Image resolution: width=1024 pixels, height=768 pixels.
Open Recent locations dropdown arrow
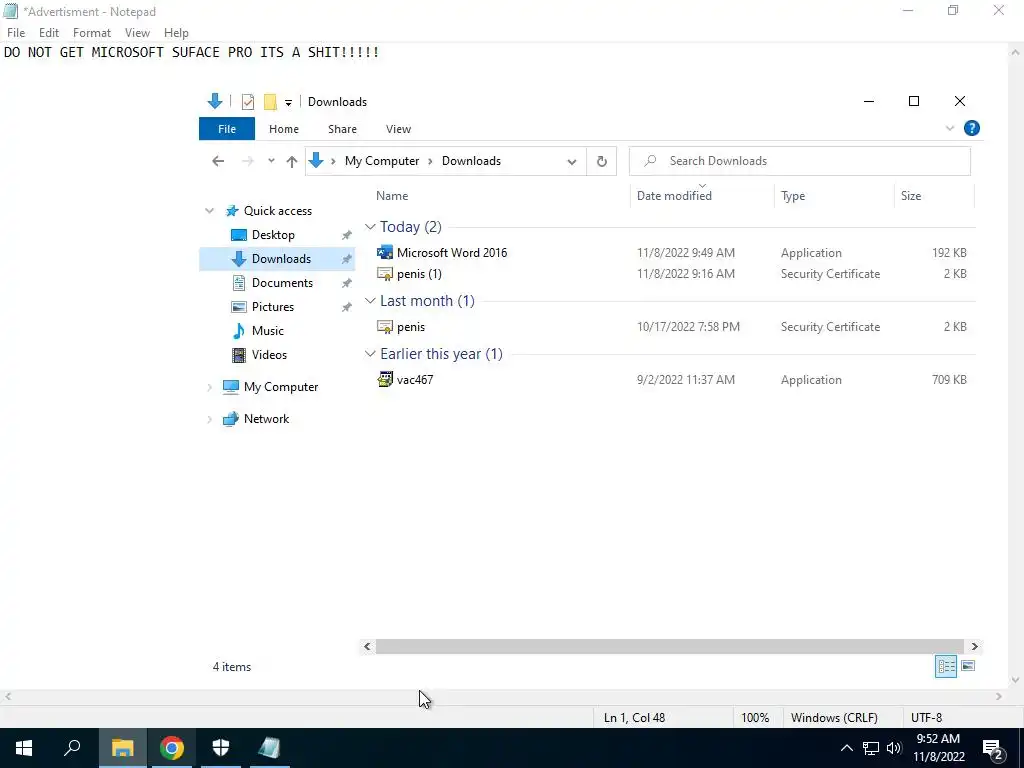[271, 161]
